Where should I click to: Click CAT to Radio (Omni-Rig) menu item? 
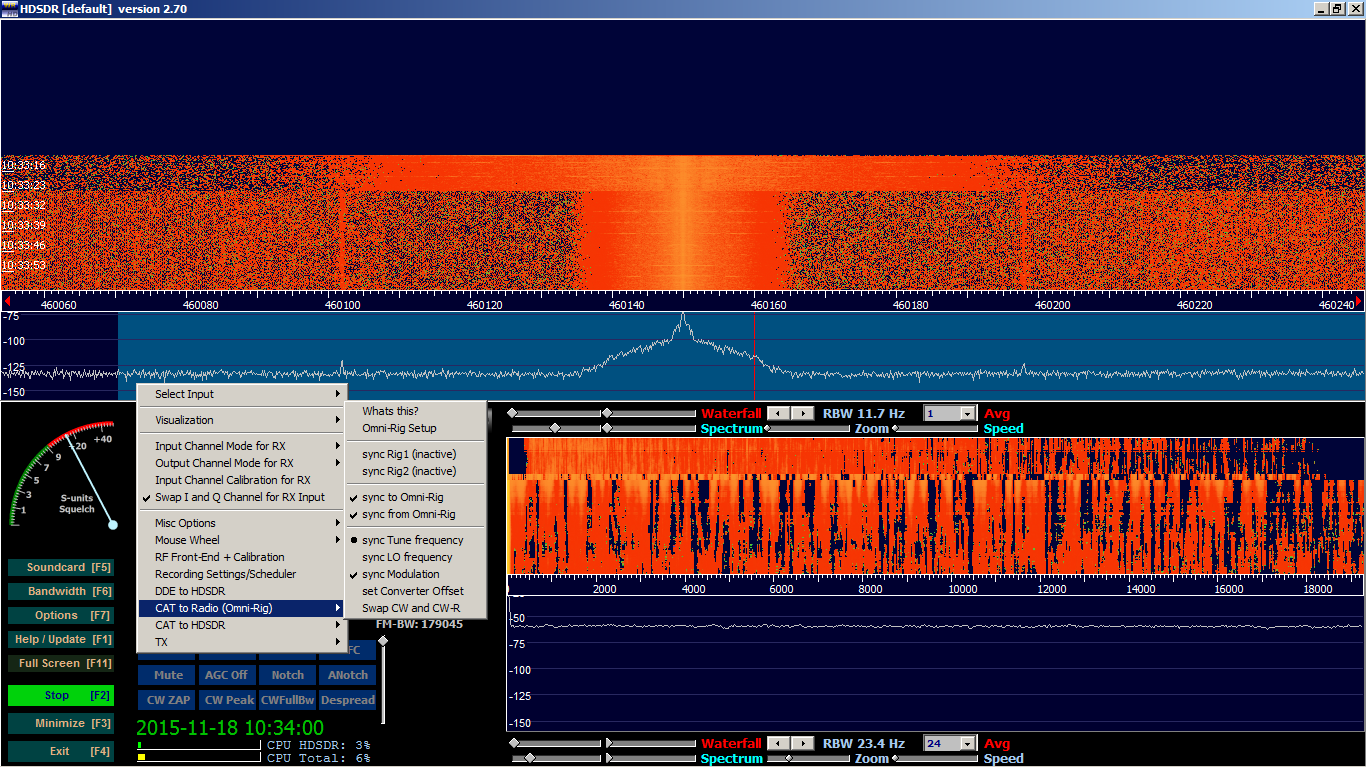[241, 608]
